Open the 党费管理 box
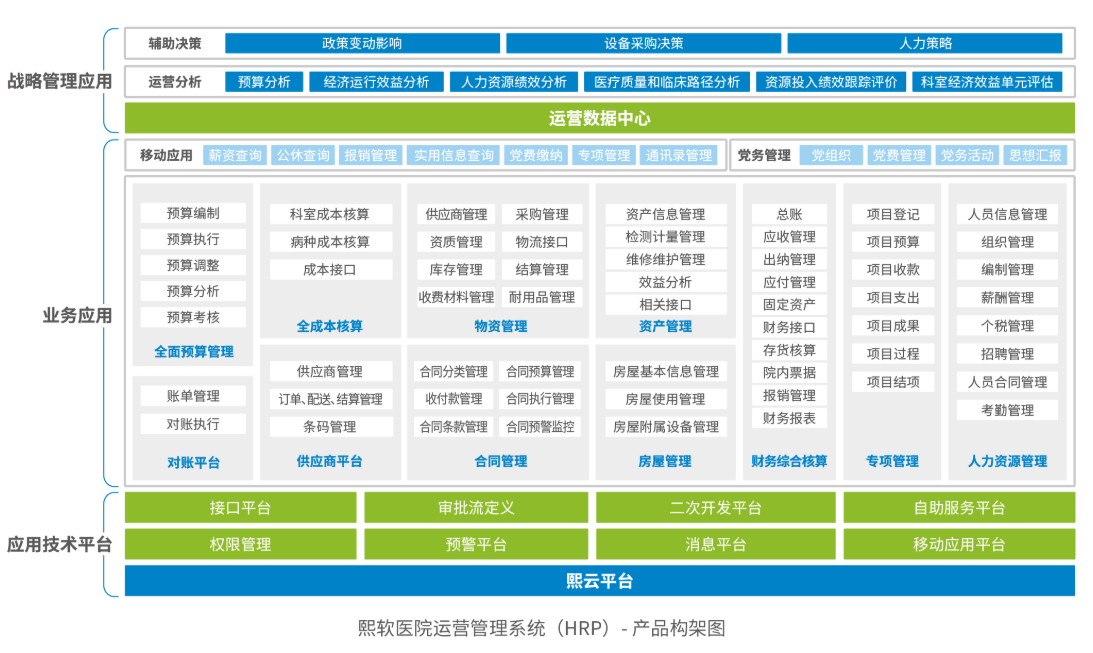Screen dimensions: 1093x653 click(899, 155)
